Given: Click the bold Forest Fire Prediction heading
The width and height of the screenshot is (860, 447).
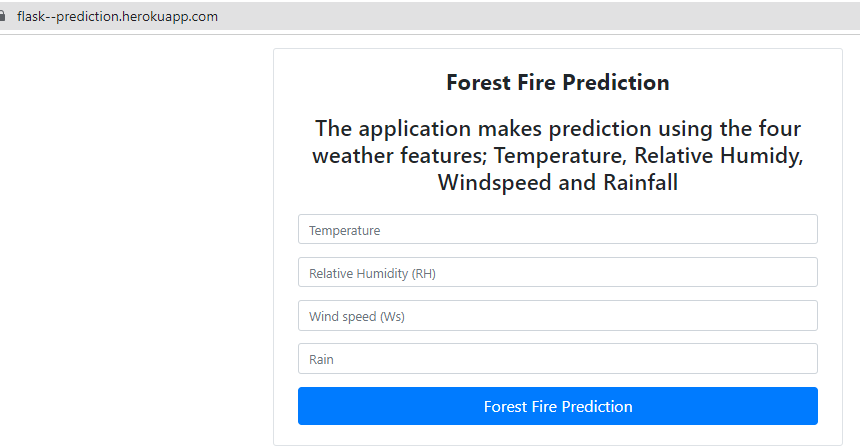Looking at the screenshot, I should click(x=558, y=82).
